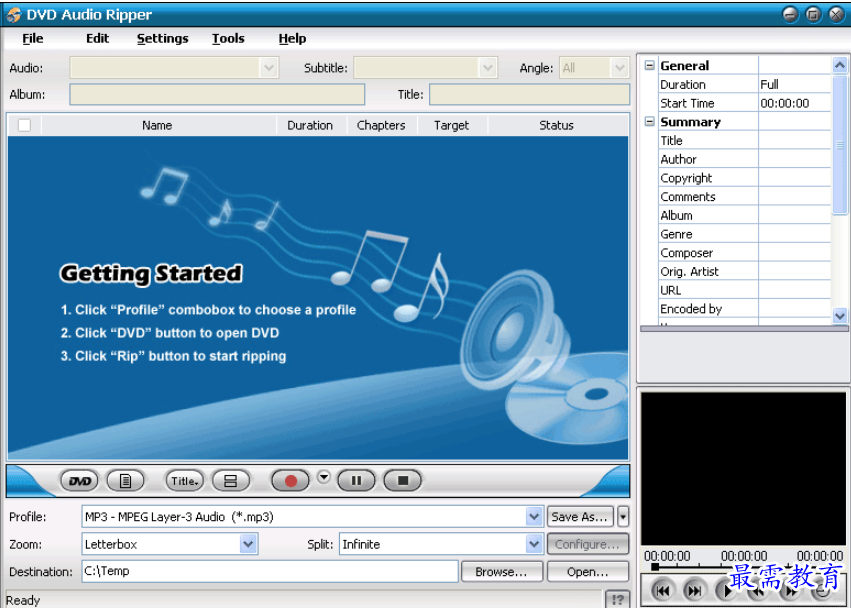Click the Album text field
This screenshot has width=851, height=608.
pyautogui.click(x=217, y=94)
